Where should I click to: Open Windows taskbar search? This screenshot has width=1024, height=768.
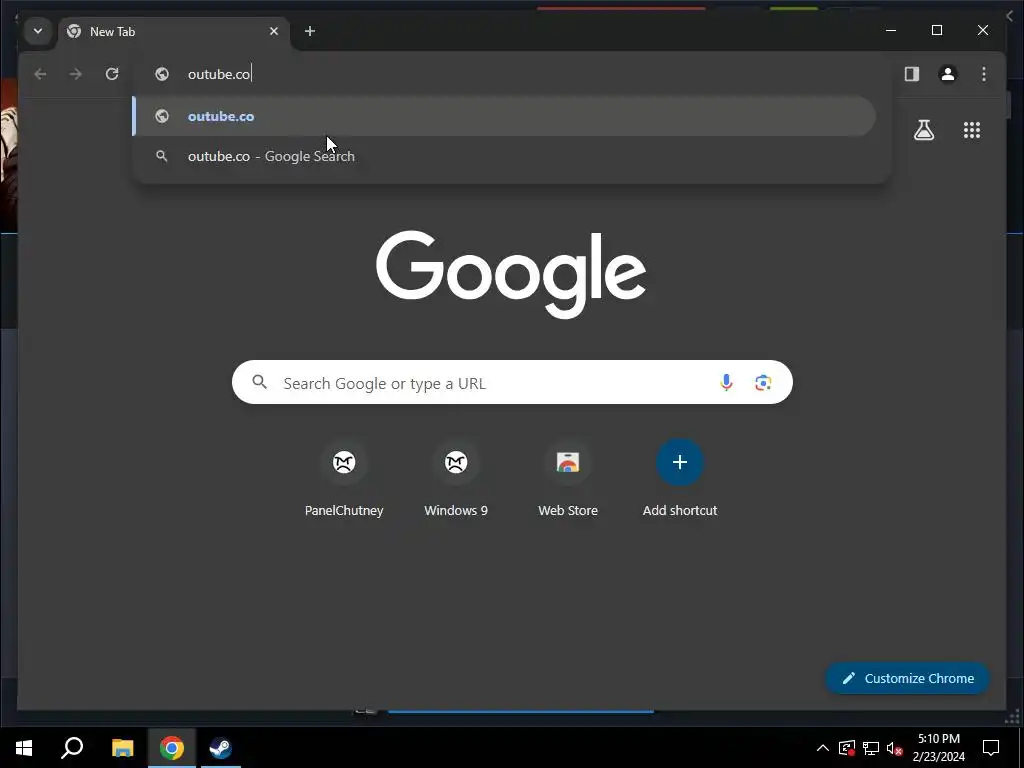coord(72,748)
